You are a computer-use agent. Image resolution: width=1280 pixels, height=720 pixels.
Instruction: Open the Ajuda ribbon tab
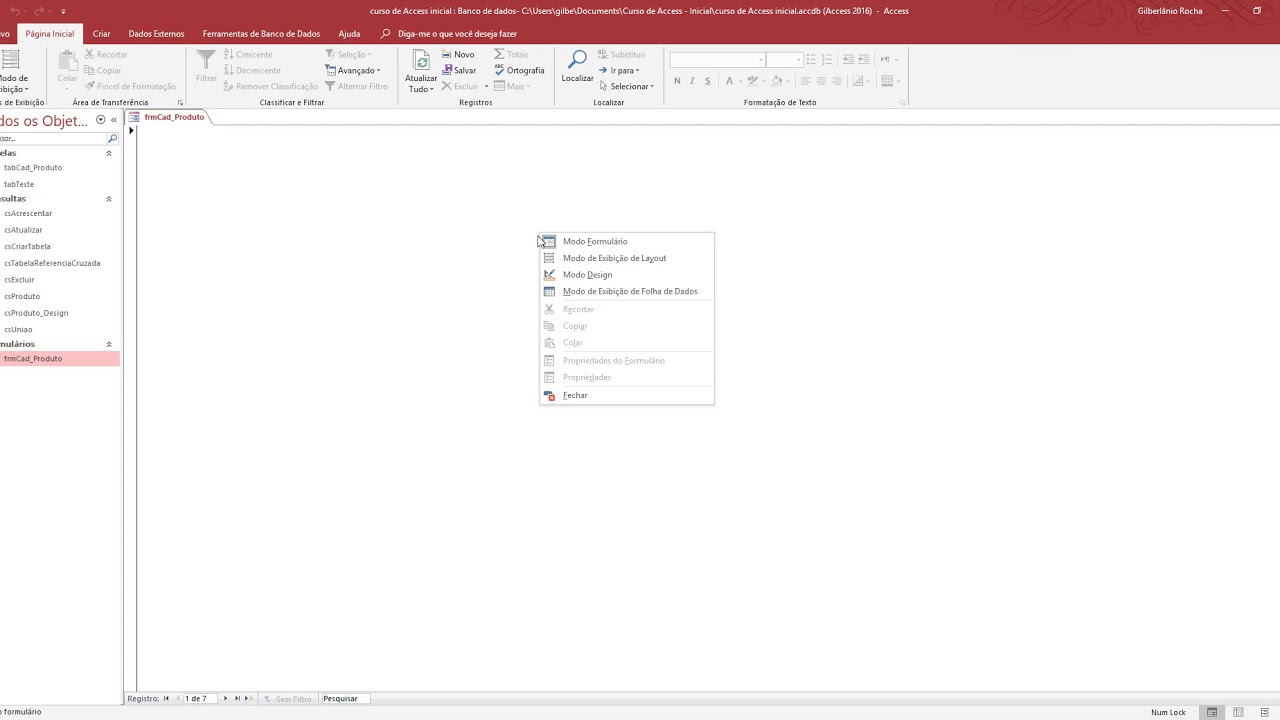coord(349,34)
